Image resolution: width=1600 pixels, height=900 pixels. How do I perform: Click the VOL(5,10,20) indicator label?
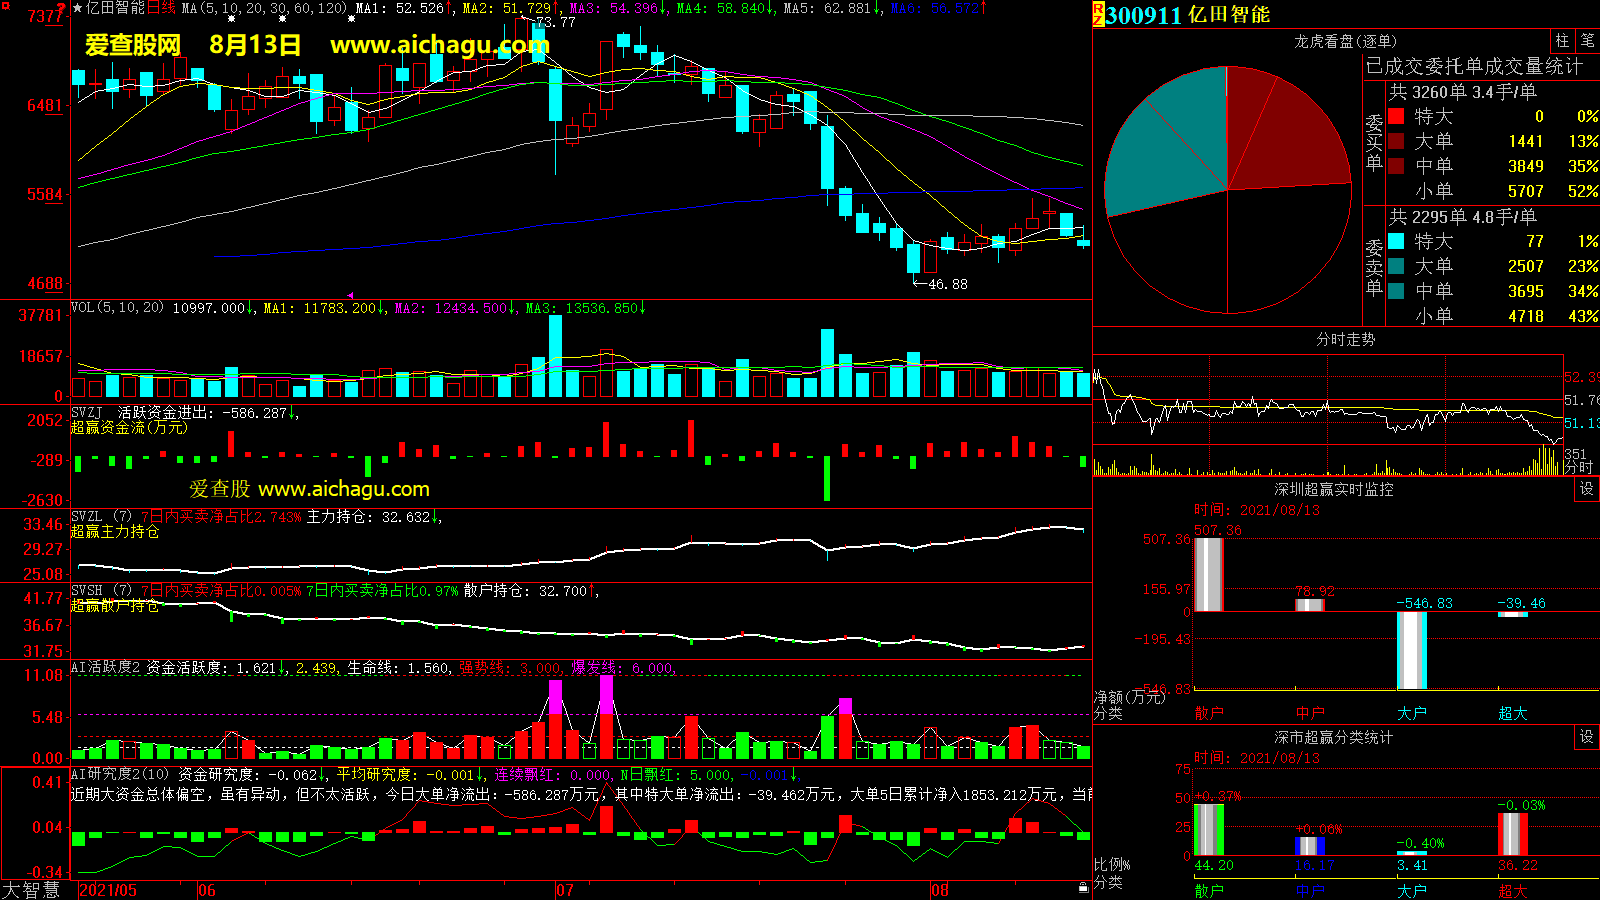117,308
